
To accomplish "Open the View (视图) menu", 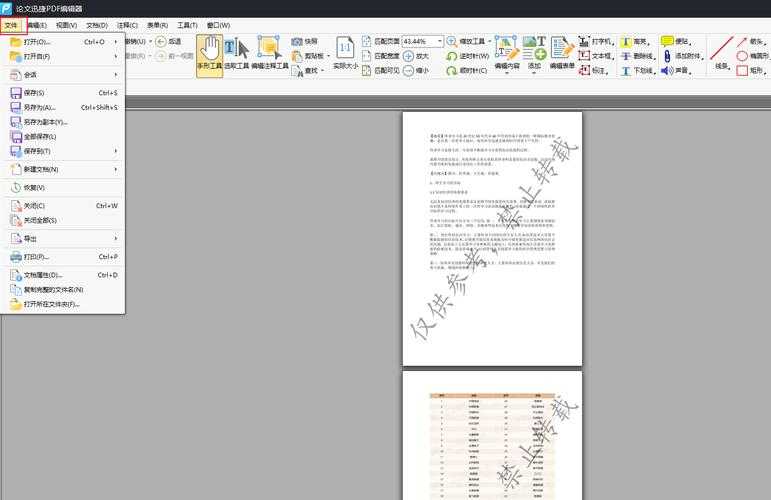I will click(x=66, y=25).
